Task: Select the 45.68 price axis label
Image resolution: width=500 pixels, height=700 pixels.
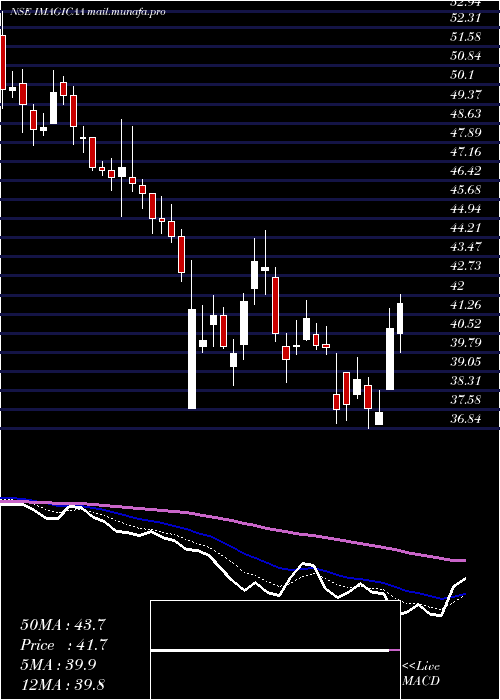Action: 465,190
